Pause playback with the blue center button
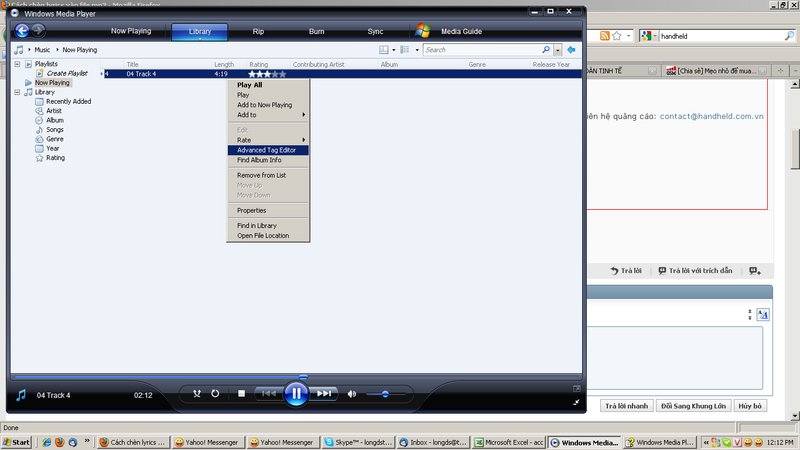This screenshot has width=800, height=450. (295, 394)
